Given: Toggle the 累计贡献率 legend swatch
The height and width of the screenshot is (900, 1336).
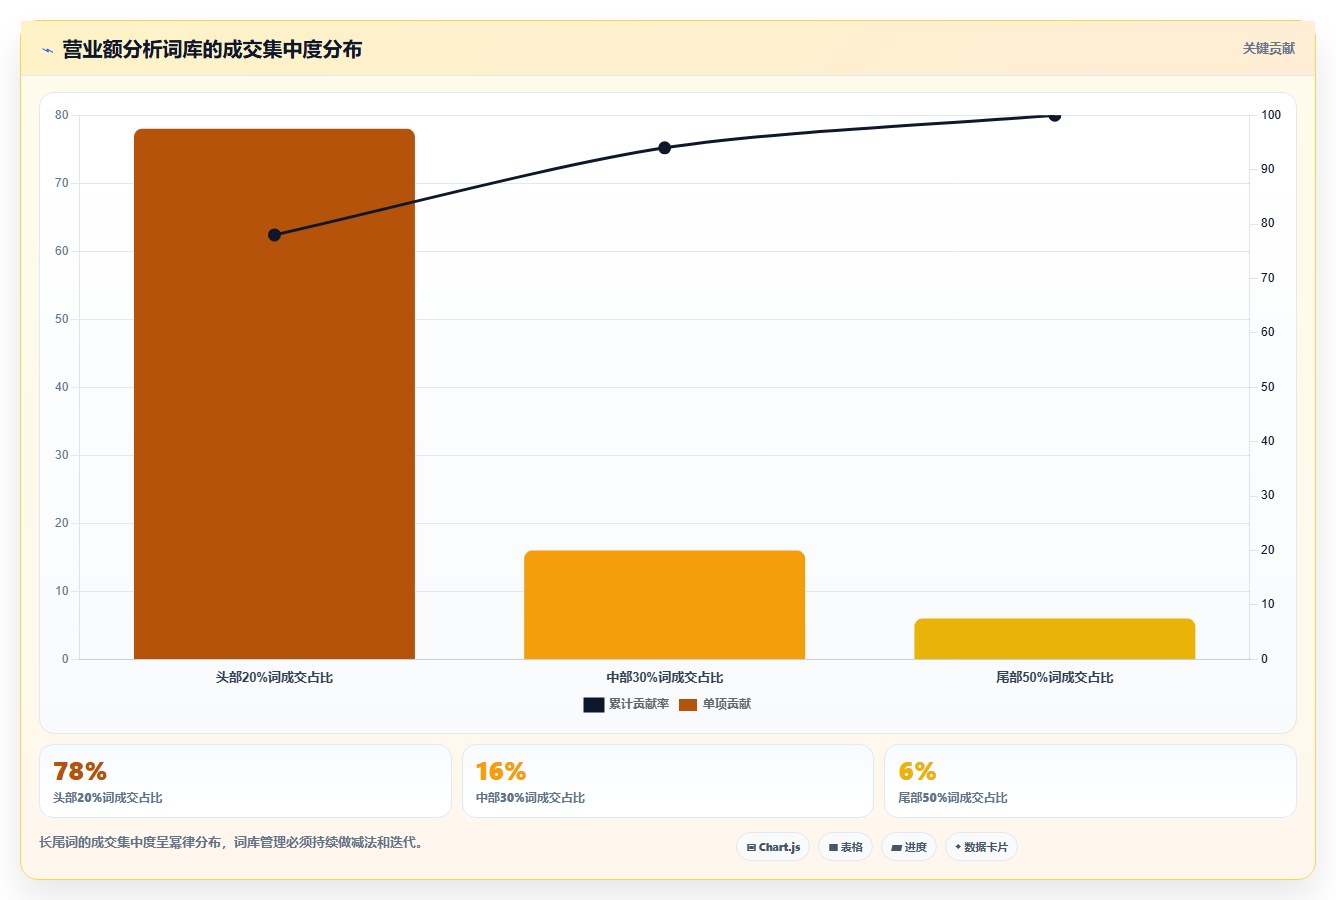Looking at the screenshot, I should point(594,705).
